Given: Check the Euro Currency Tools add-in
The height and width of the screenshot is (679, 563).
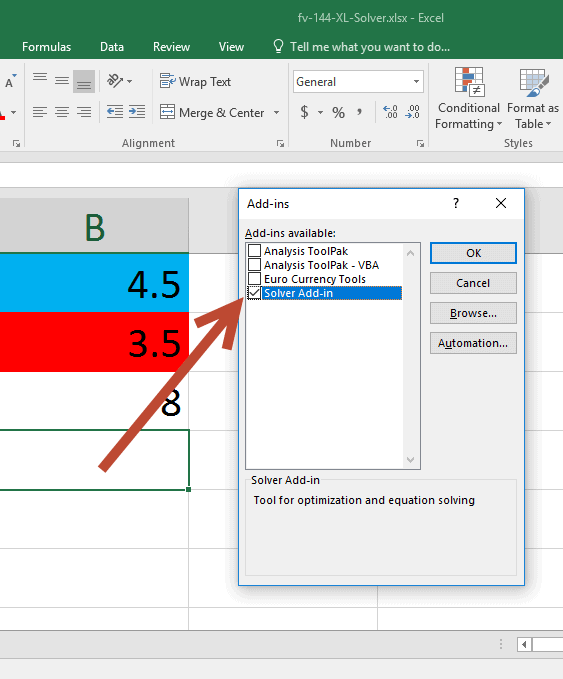Looking at the screenshot, I should [254, 278].
